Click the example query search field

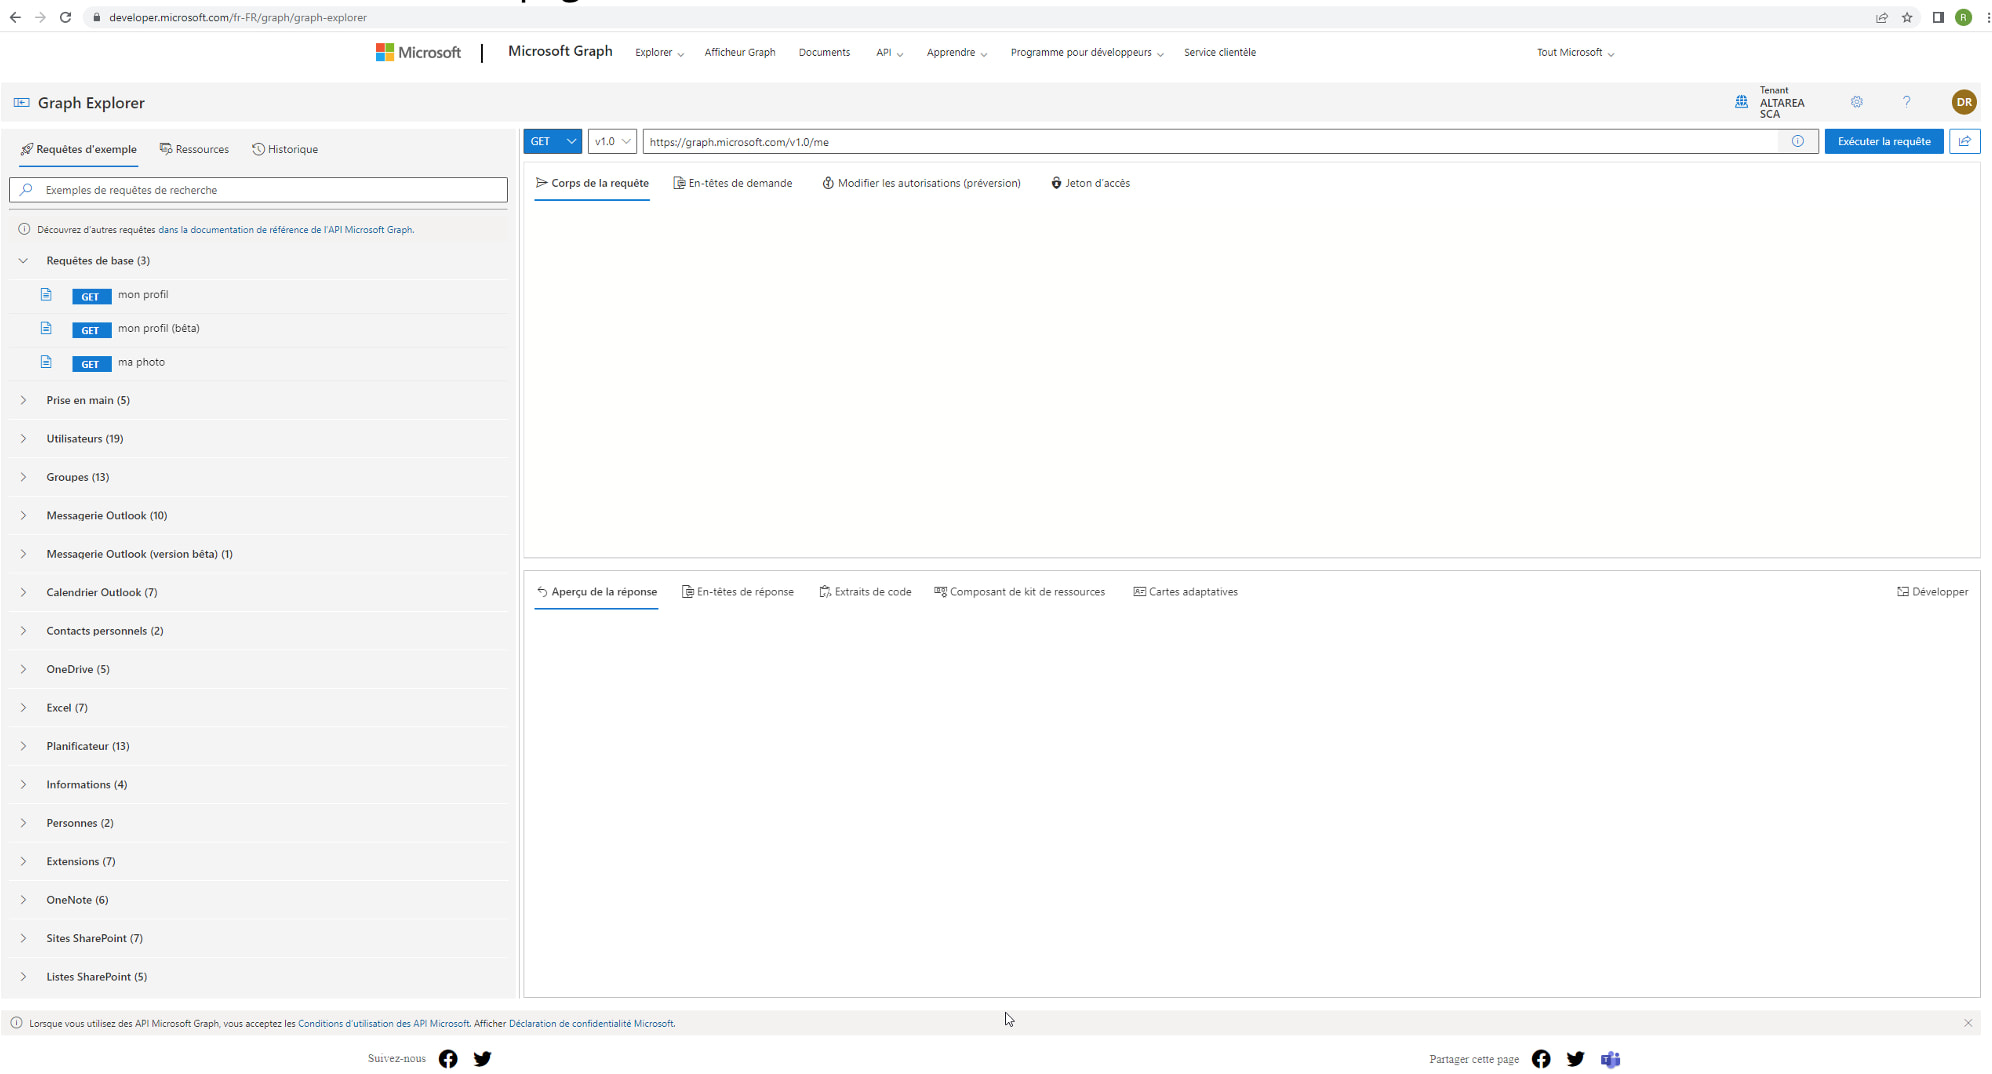[258, 189]
